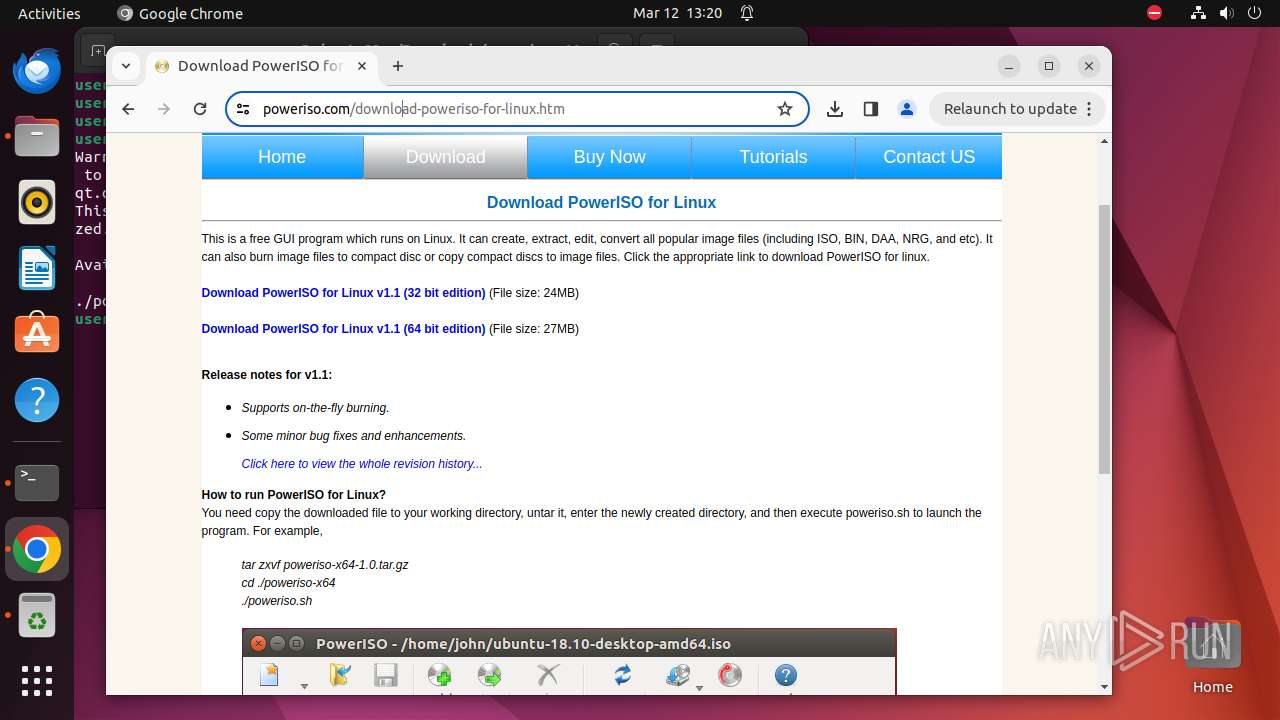Open Chrome side panel
The height and width of the screenshot is (720, 1280).
[x=871, y=109]
